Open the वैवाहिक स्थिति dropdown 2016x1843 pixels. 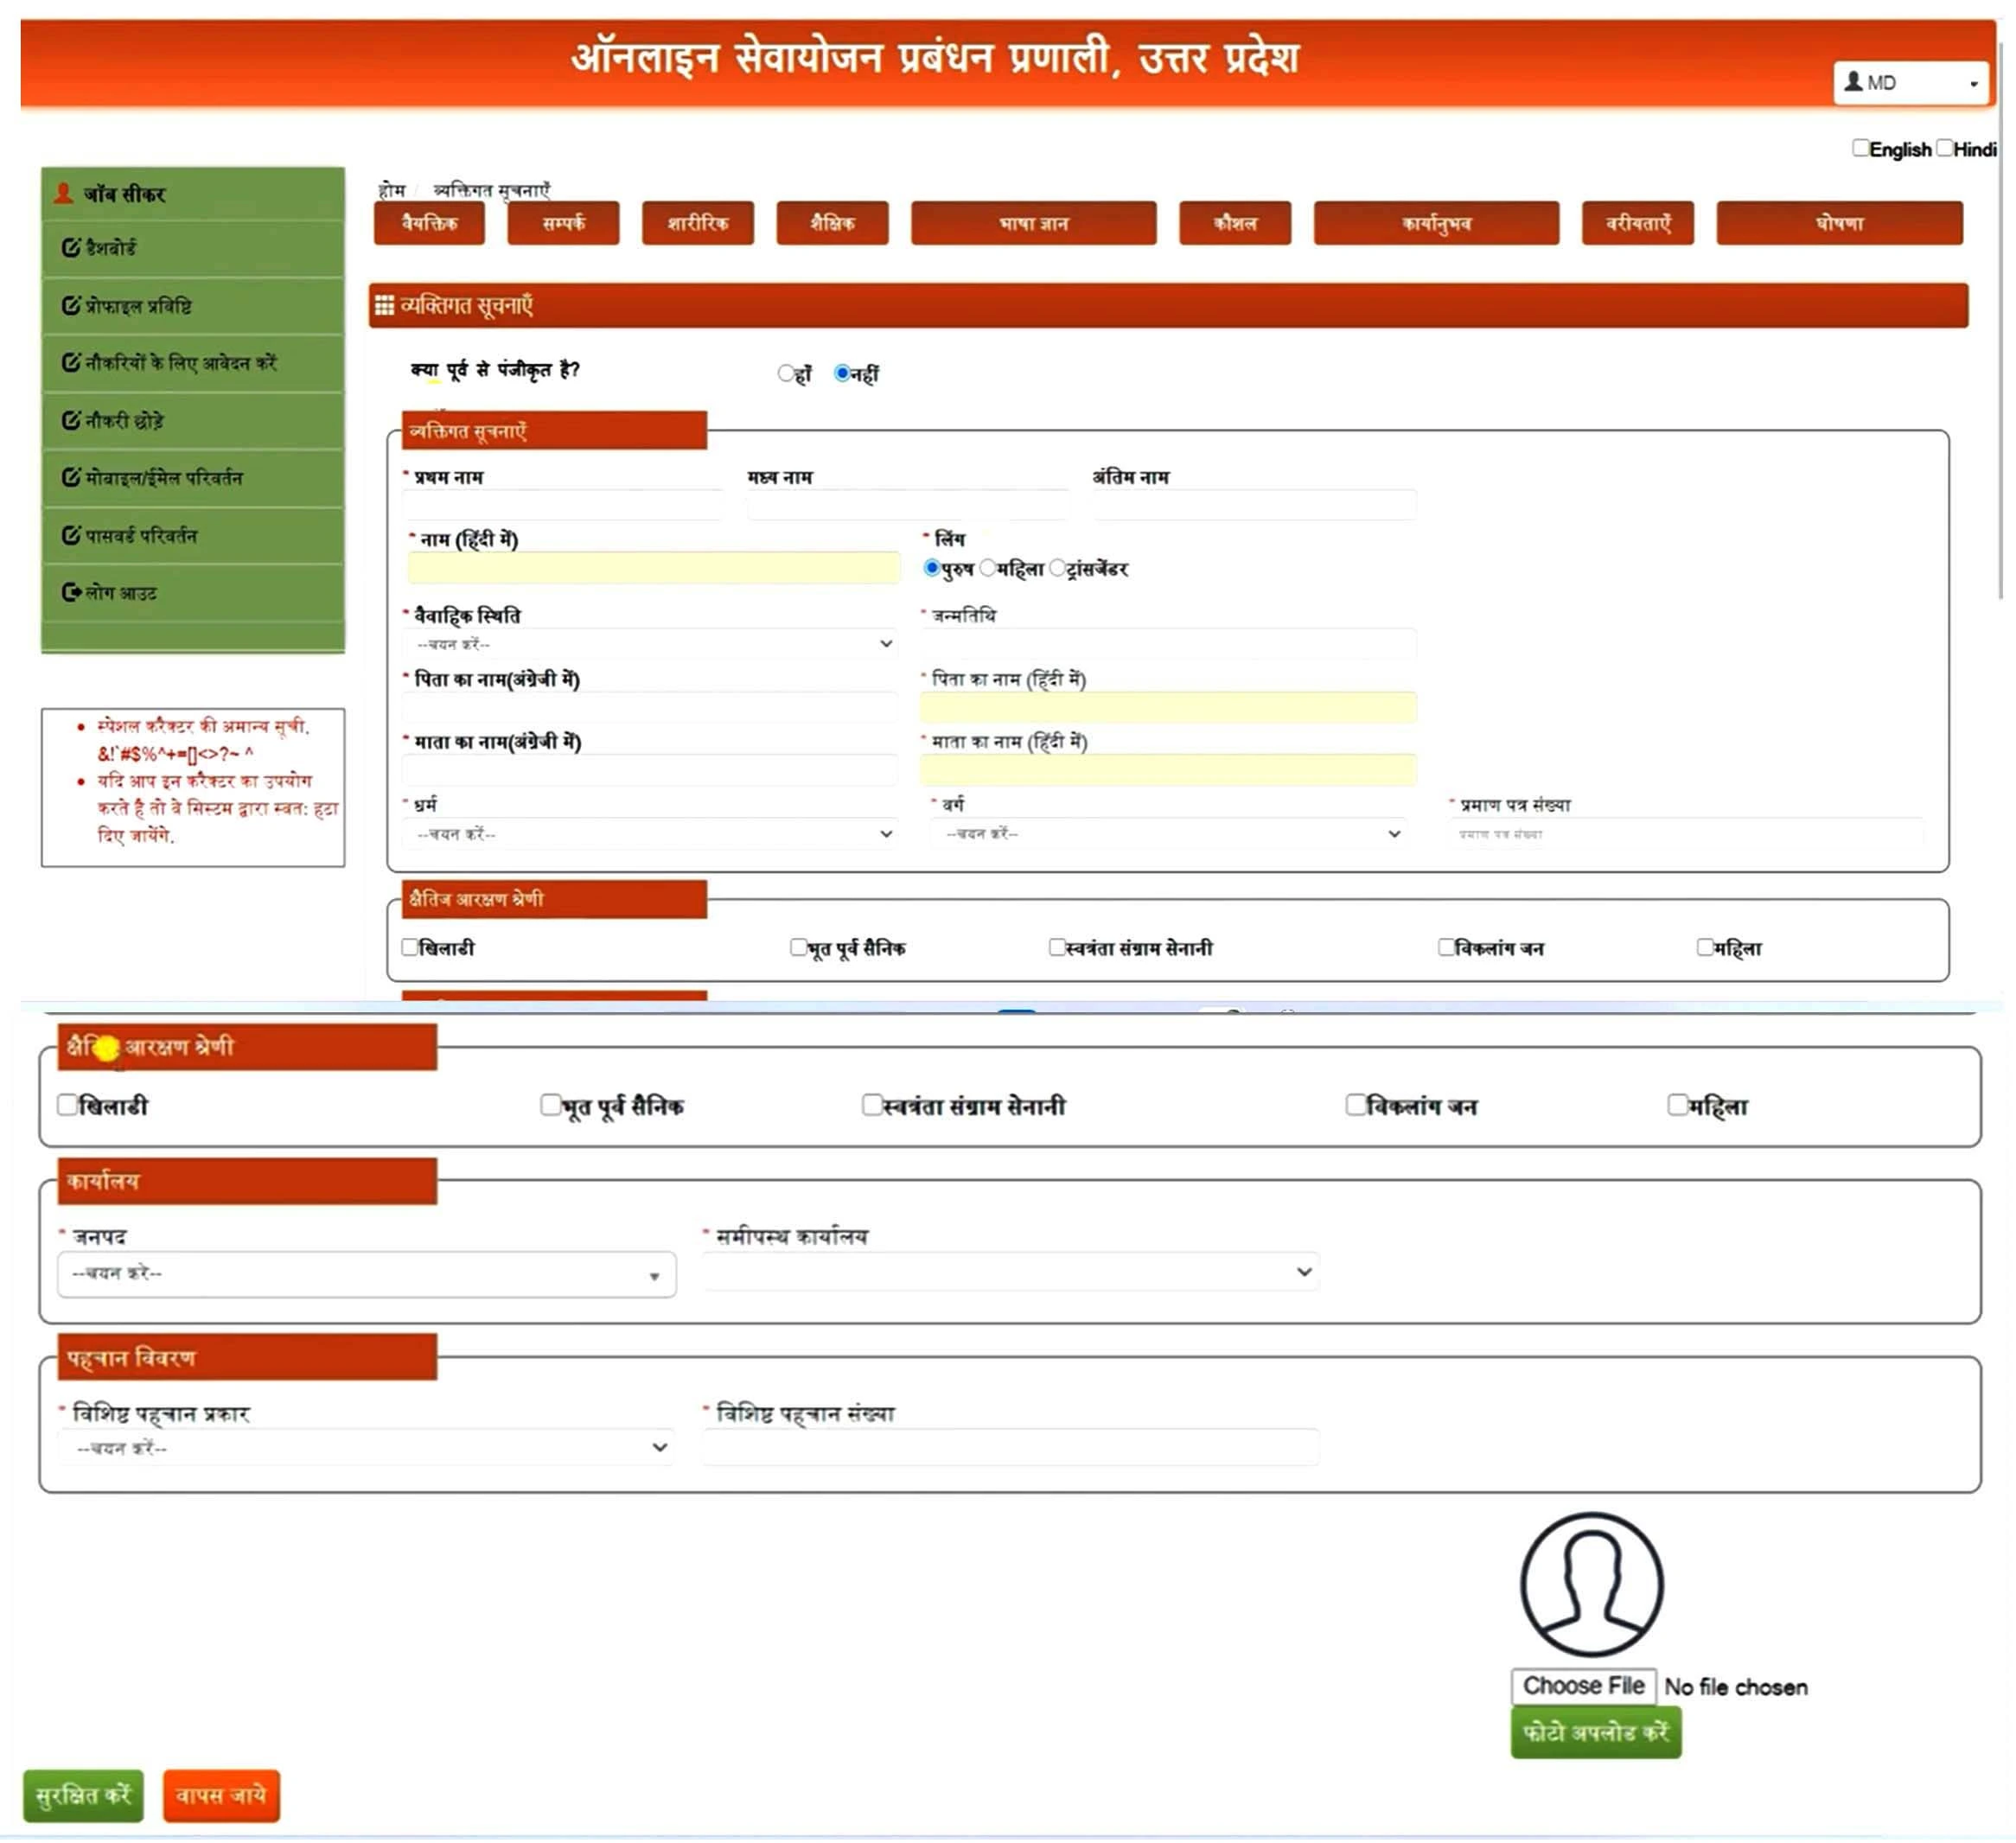(x=650, y=644)
